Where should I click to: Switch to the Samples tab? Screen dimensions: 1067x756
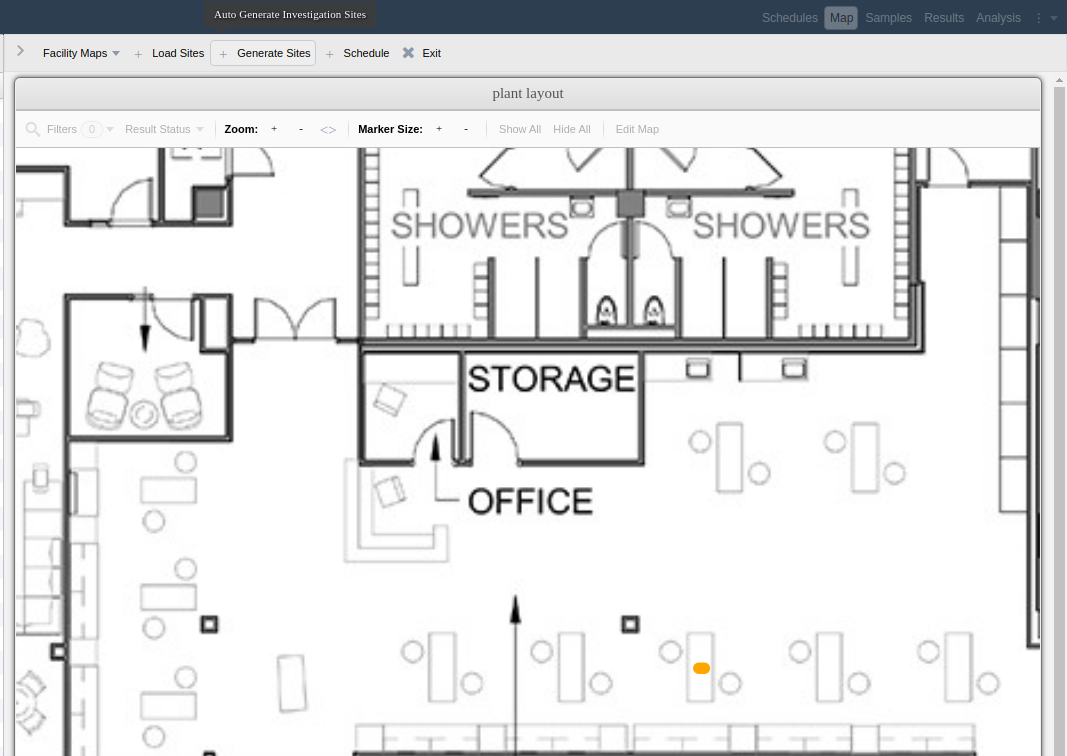click(888, 18)
